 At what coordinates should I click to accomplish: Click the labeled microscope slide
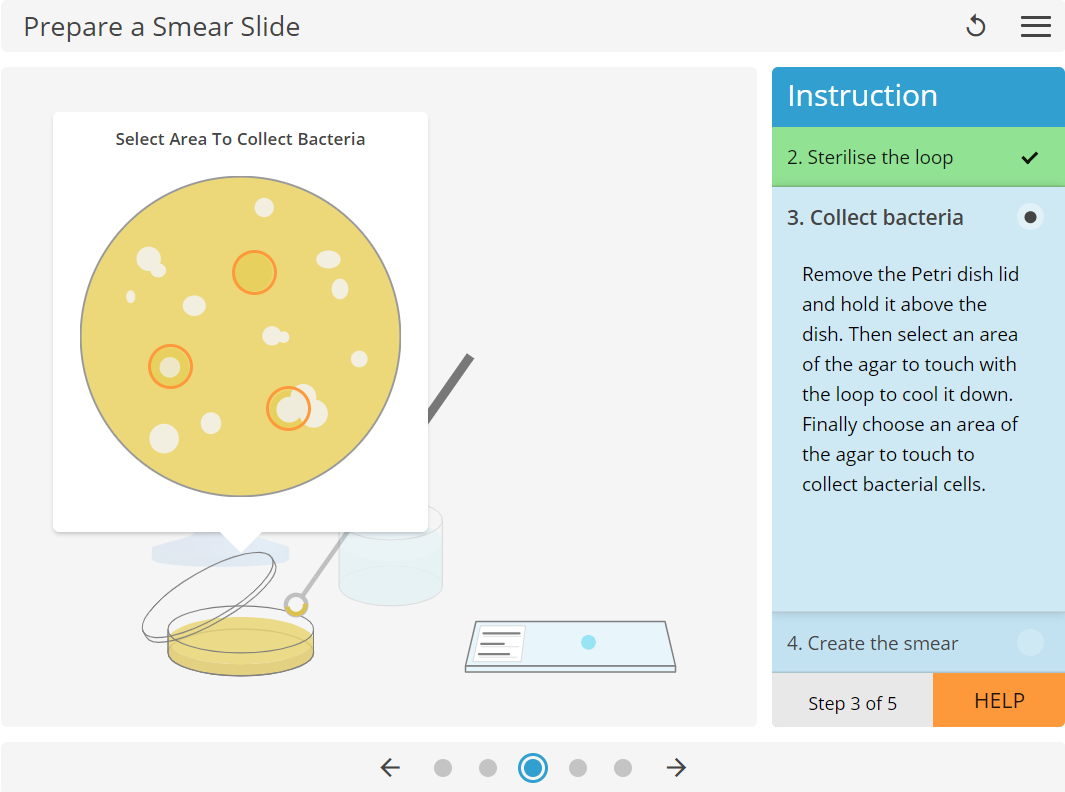[570, 646]
